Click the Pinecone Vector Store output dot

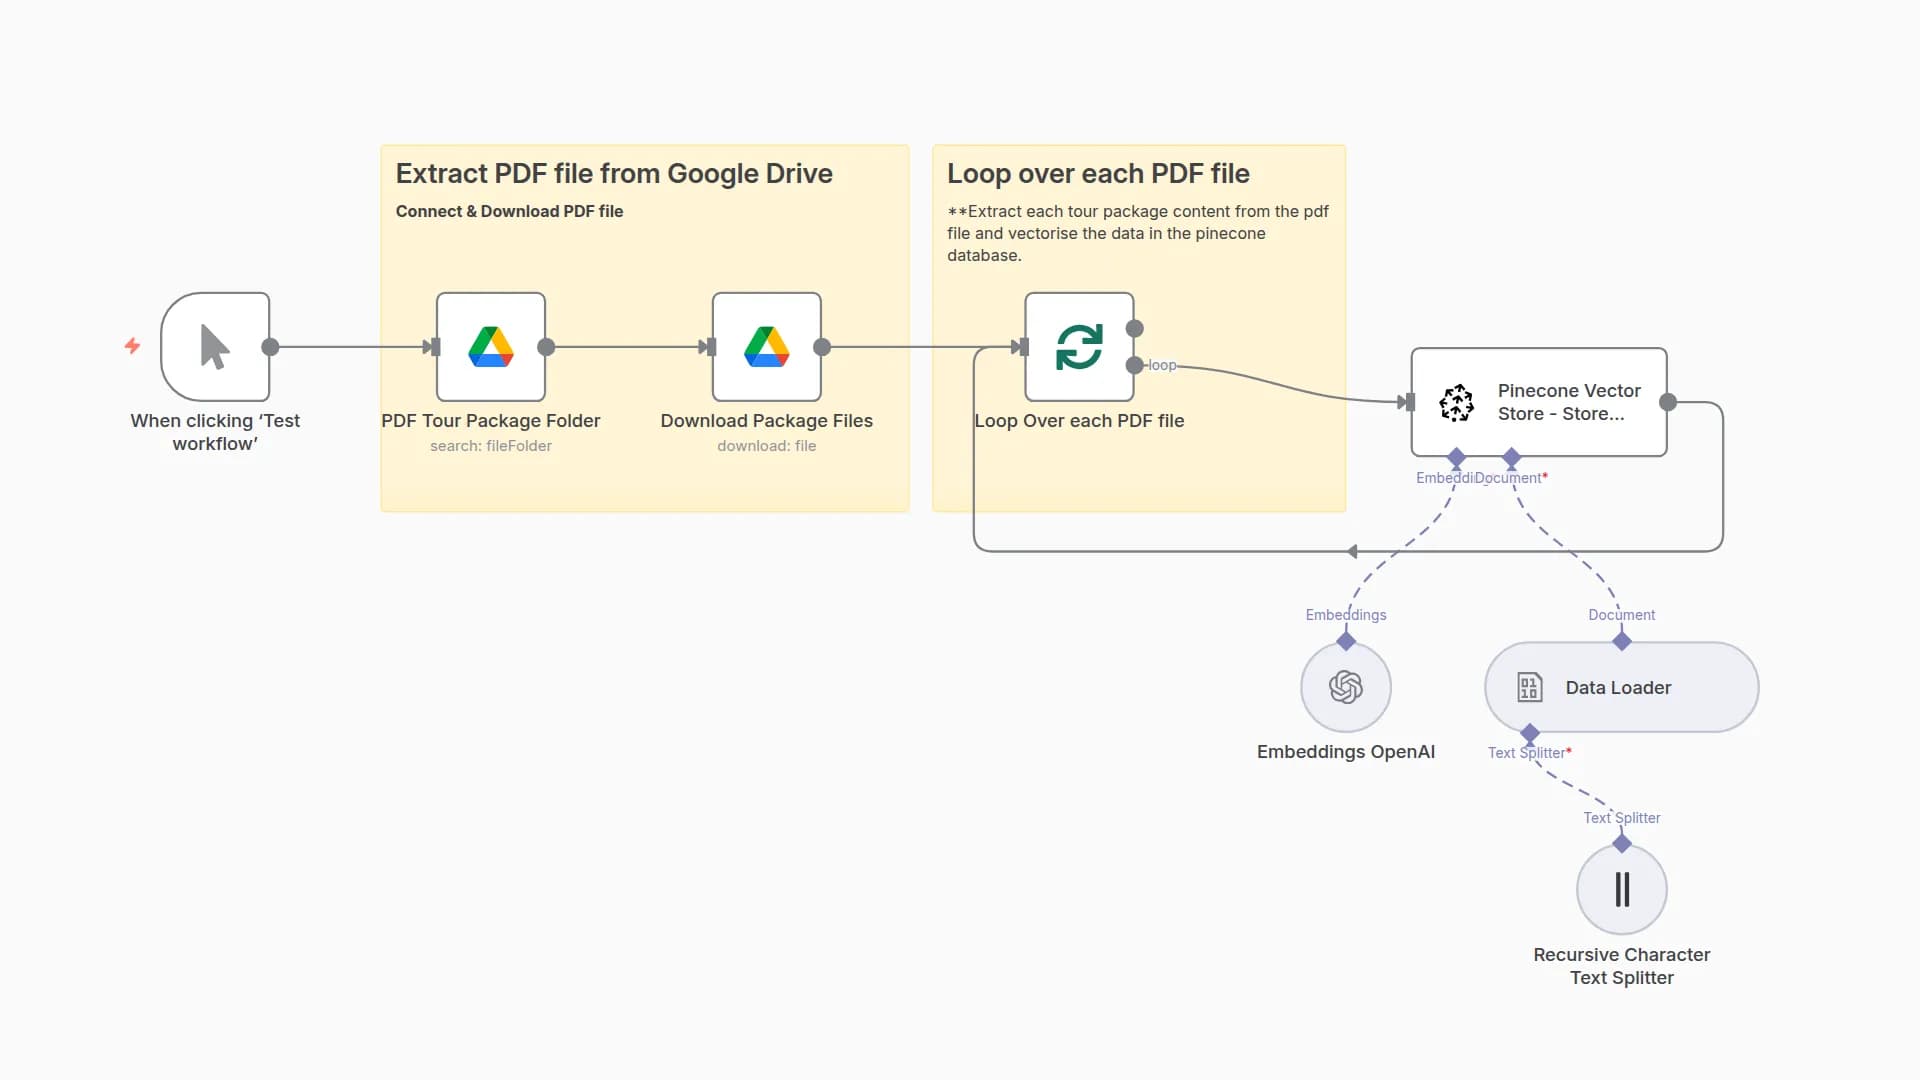click(x=1668, y=402)
